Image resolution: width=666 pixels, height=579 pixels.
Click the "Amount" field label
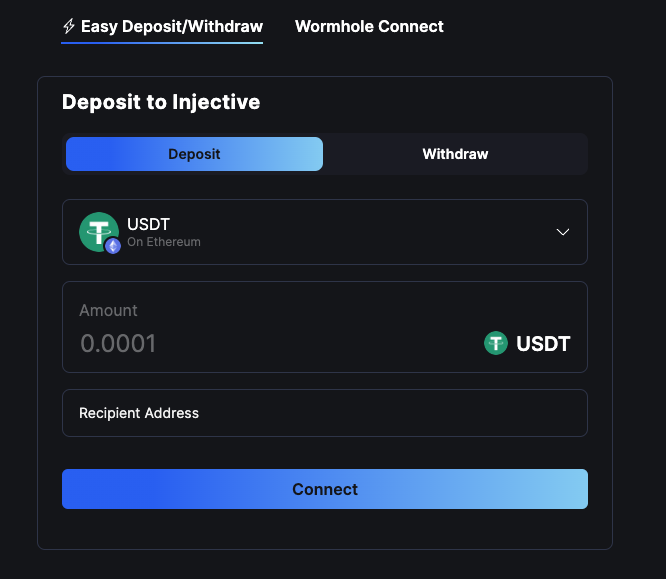108,310
